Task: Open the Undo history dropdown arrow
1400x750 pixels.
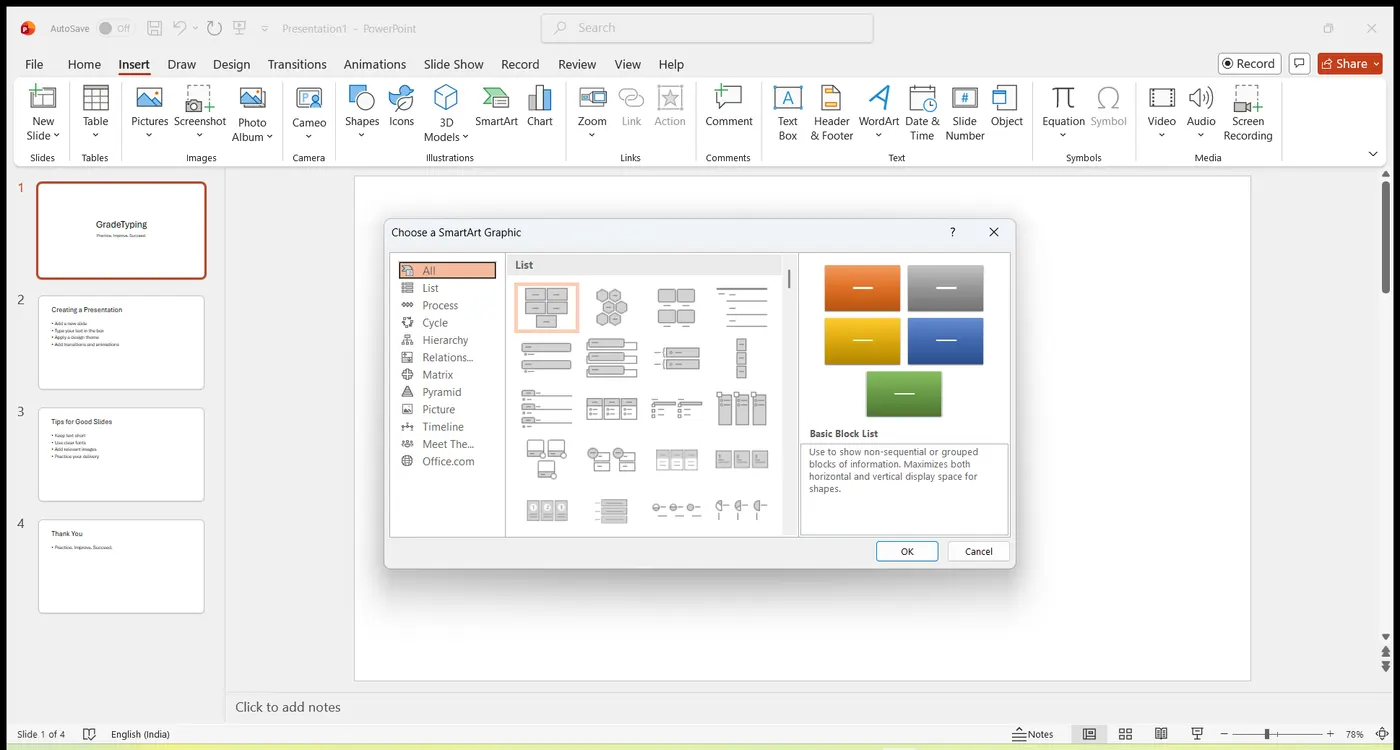Action: pos(195,29)
